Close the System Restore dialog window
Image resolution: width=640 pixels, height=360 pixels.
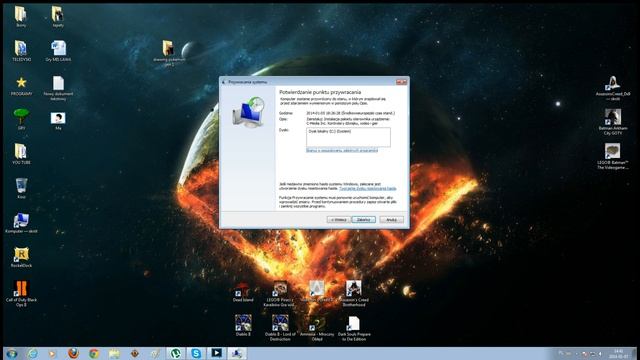click(x=401, y=82)
